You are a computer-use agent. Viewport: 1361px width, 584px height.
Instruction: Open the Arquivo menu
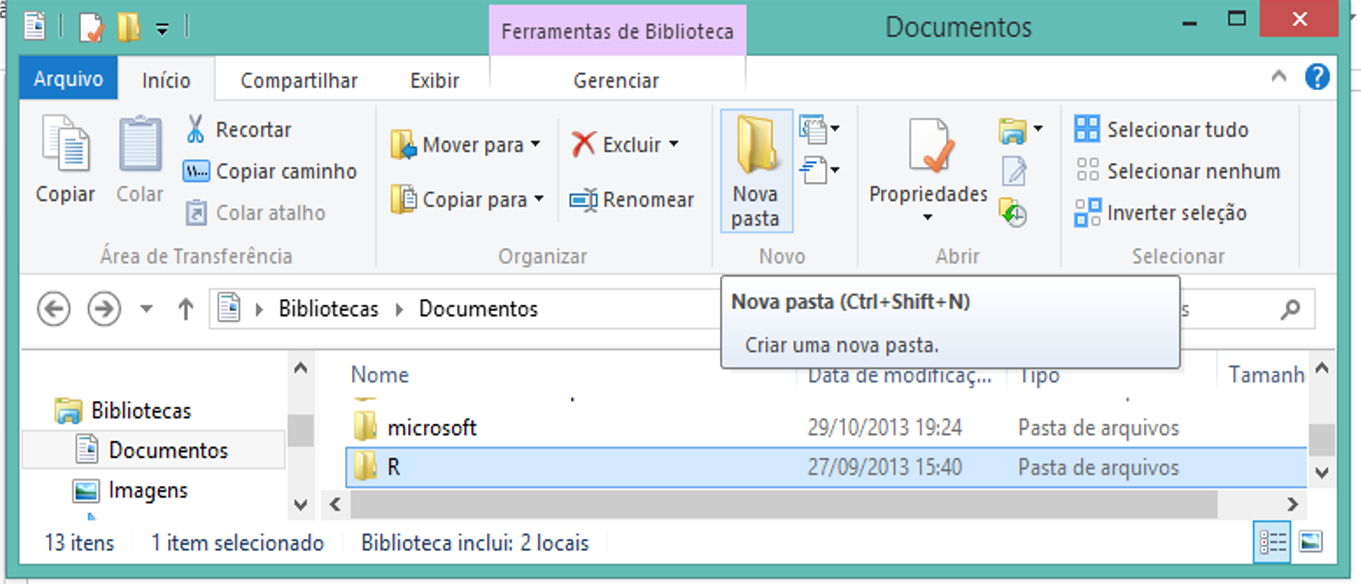68,80
